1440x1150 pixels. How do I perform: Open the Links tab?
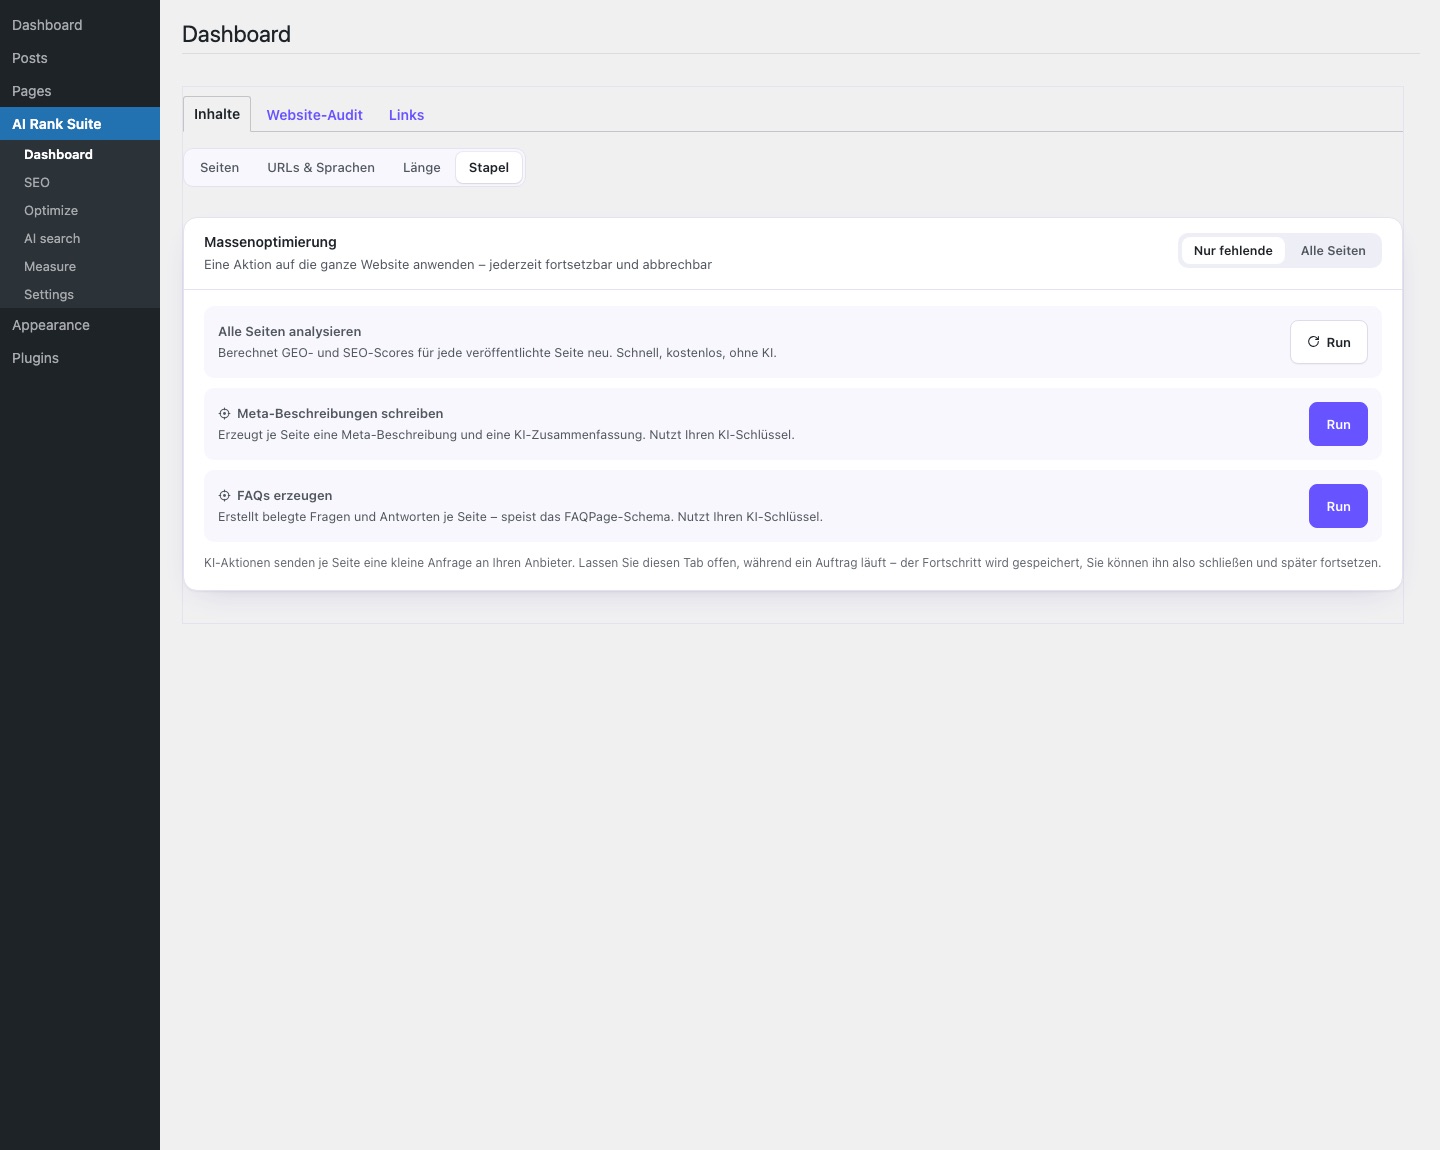(x=406, y=115)
